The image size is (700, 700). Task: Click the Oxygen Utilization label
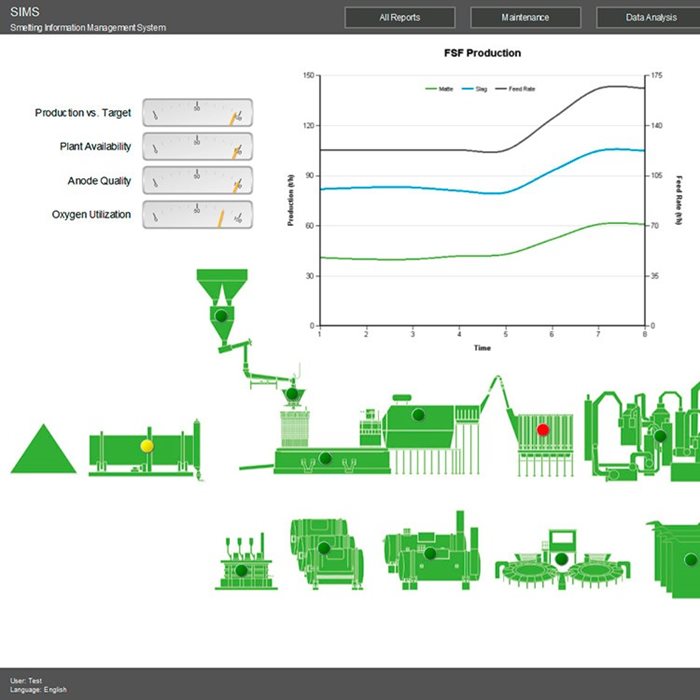tap(91, 215)
